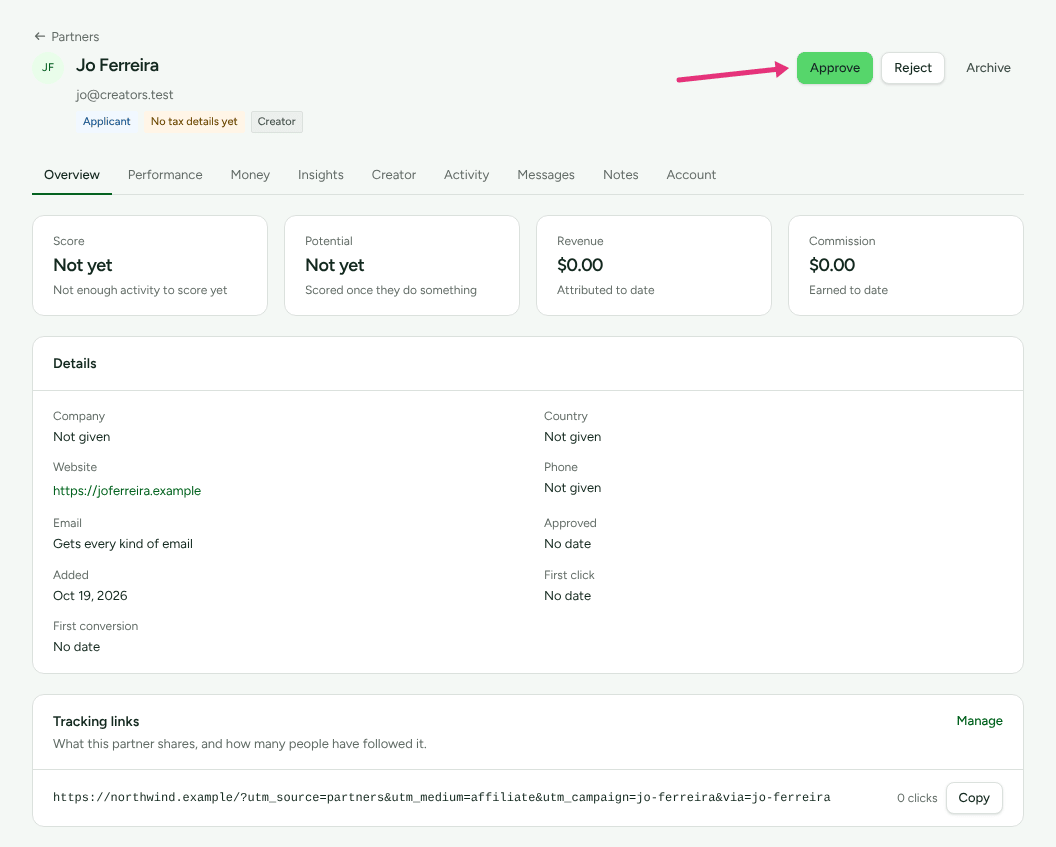Show the Activity tab

(x=466, y=175)
